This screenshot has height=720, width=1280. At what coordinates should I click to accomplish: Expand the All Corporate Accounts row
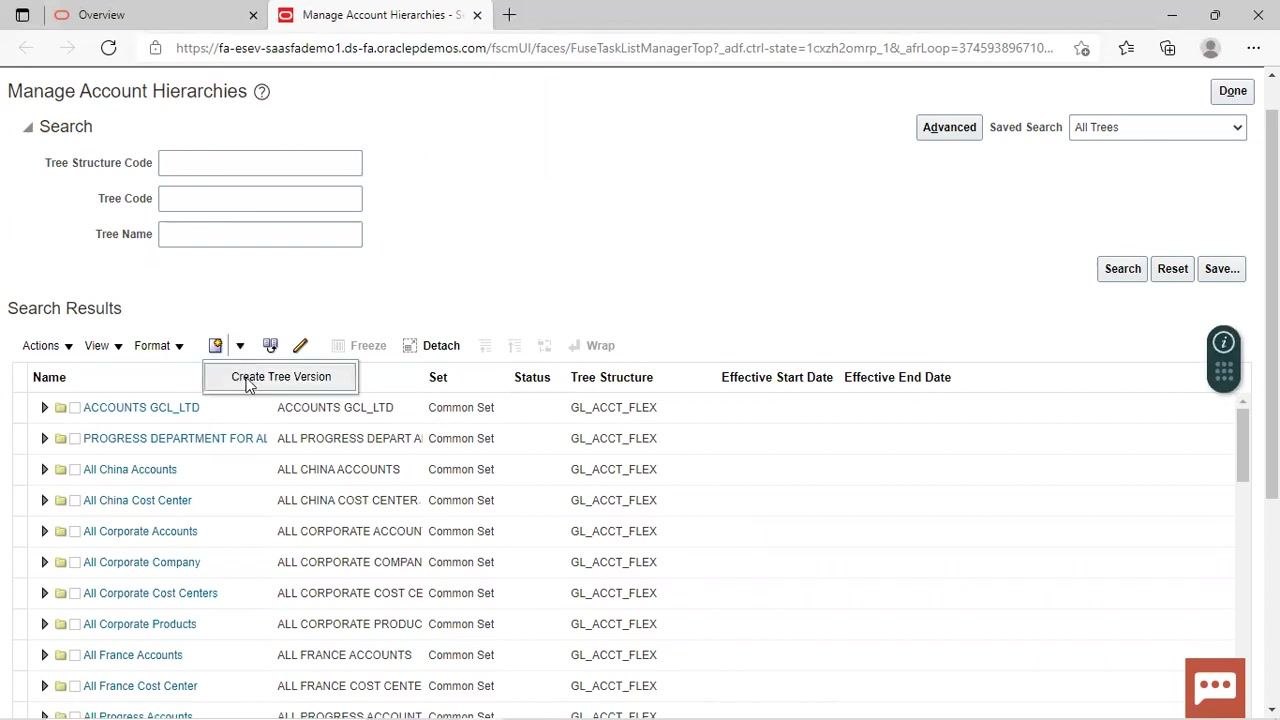point(44,532)
